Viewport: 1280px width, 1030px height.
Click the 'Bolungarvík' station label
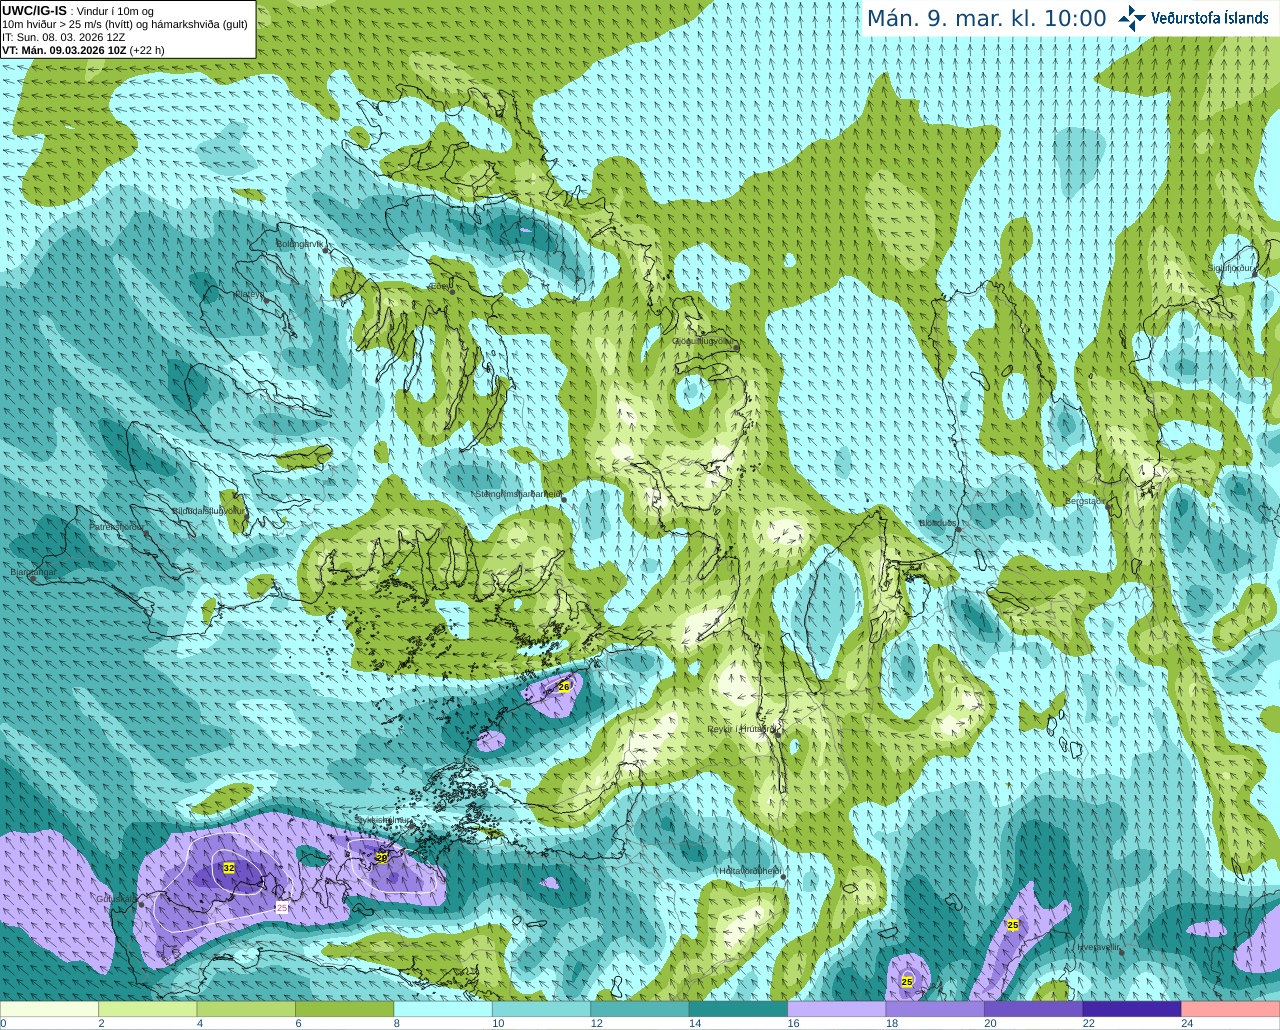point(300,244)
